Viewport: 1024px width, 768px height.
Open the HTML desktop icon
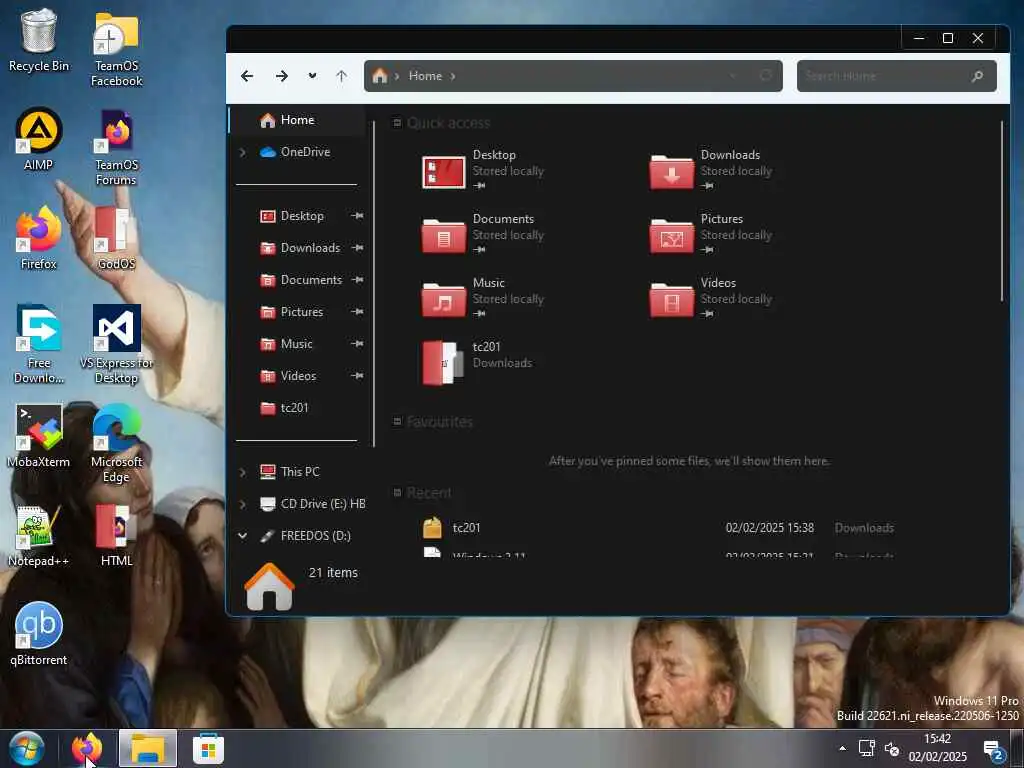pyautogui.click(x=116, y=536)
